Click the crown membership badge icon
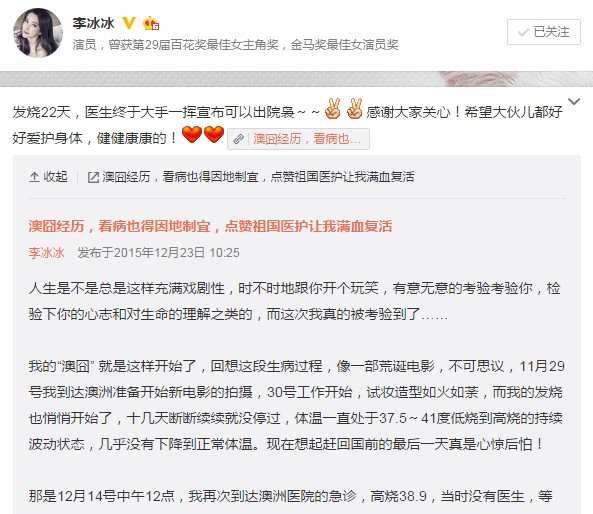This screenshot has width=593, height=514. [151, 23]
